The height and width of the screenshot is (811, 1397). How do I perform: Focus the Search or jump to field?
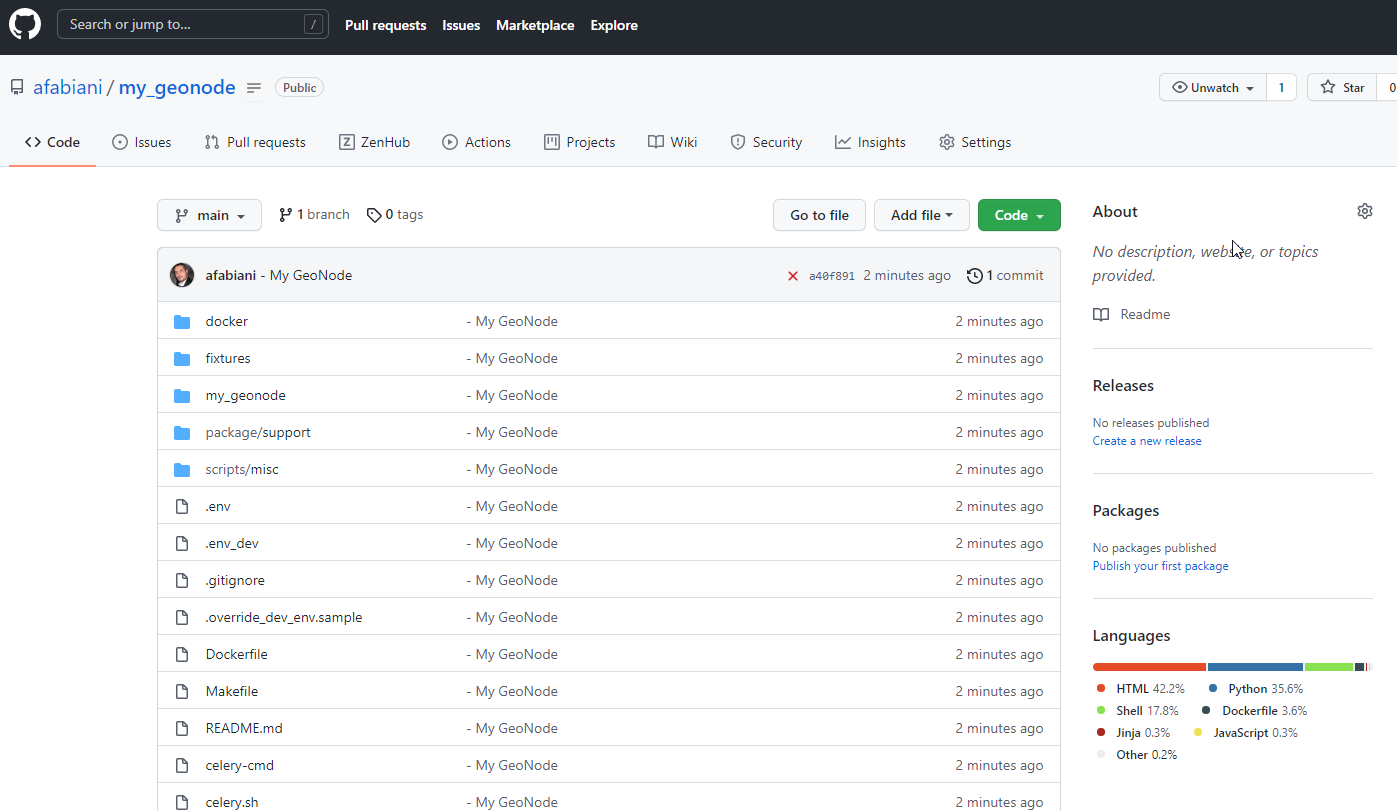click(x=193, y=24)
